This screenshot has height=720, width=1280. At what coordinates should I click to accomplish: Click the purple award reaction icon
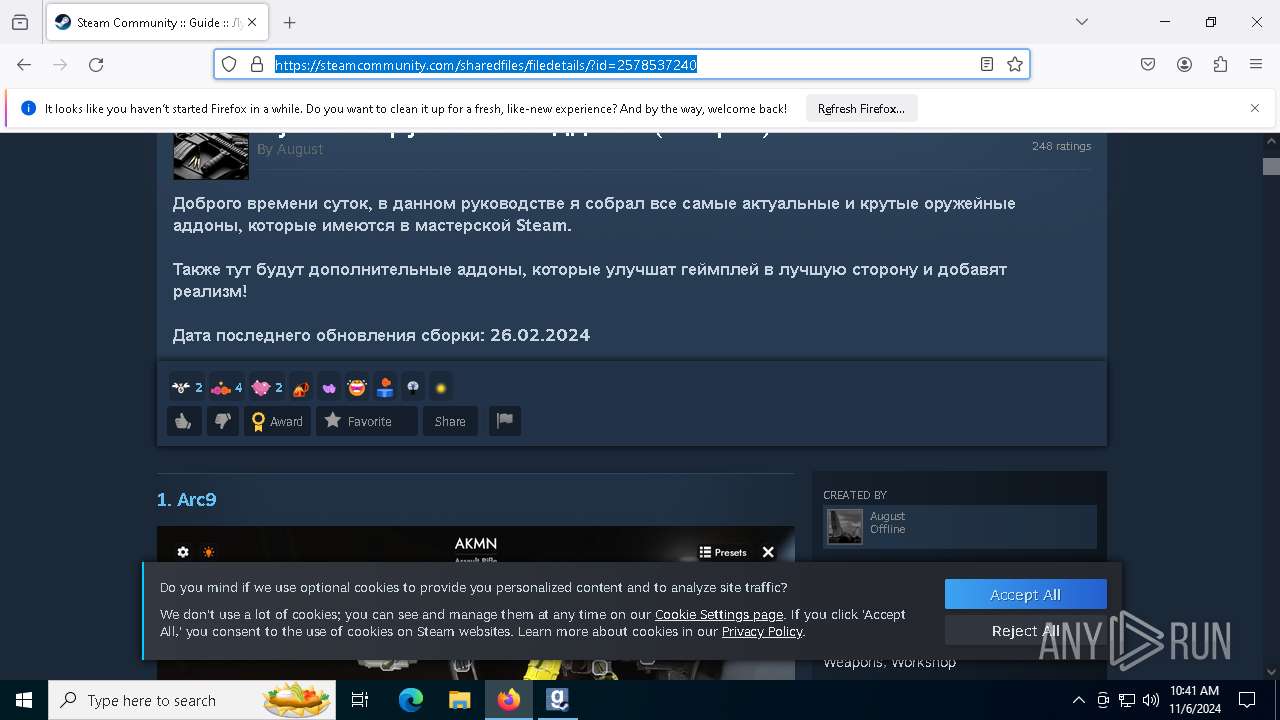coord(329,387)
